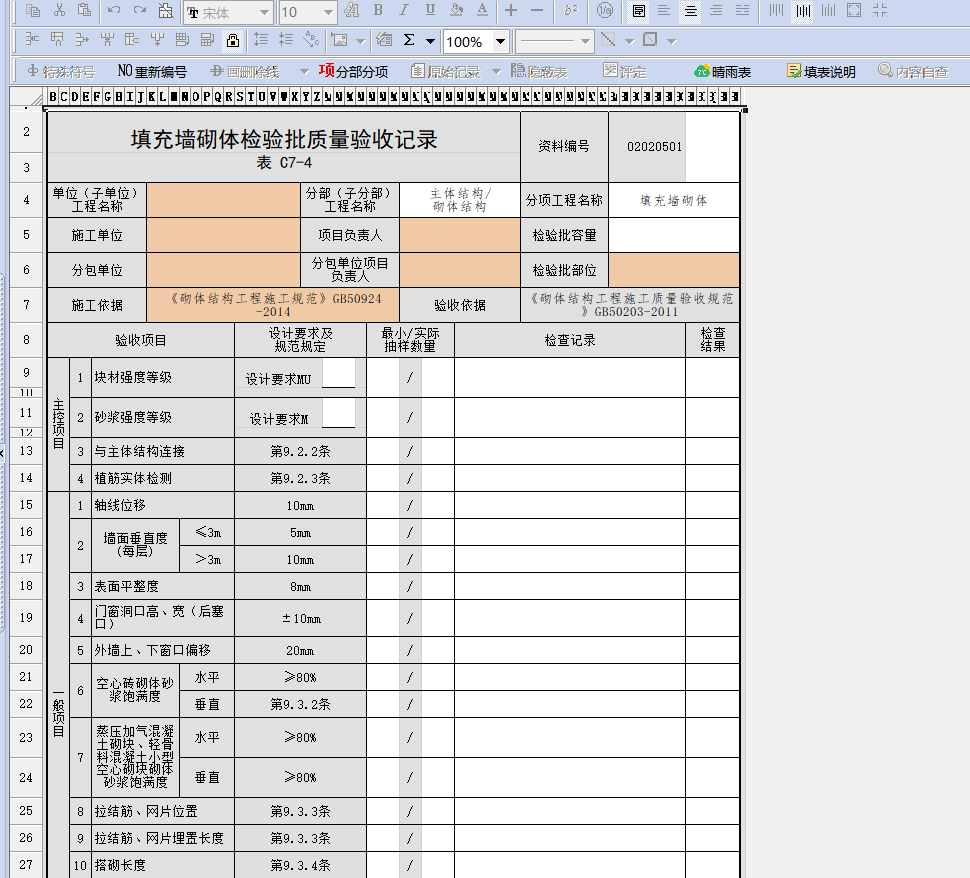970x878 pixels.
Task: Click the shrink-to-fit arrows icon
Action: (880, 11)
